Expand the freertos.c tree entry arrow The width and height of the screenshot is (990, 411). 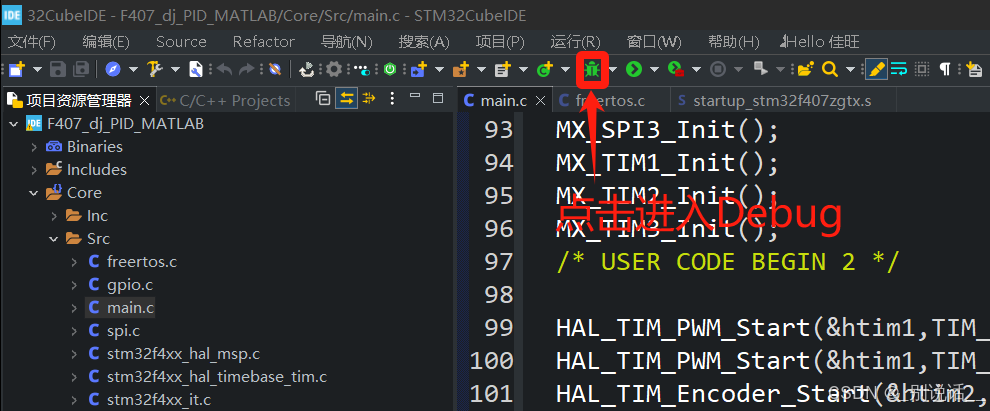point(75,262)
